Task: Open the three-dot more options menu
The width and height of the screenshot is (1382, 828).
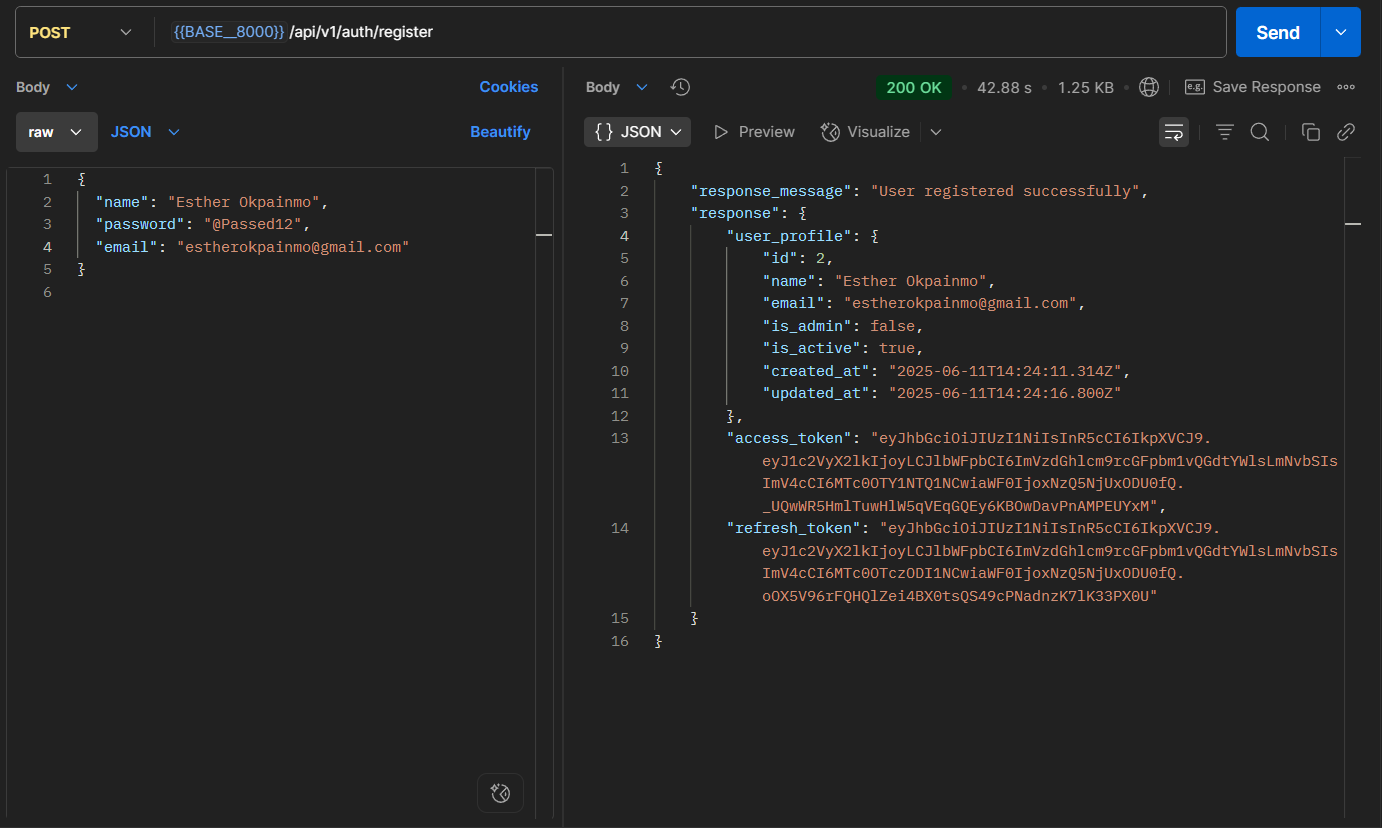Action: click(1346, 87)
